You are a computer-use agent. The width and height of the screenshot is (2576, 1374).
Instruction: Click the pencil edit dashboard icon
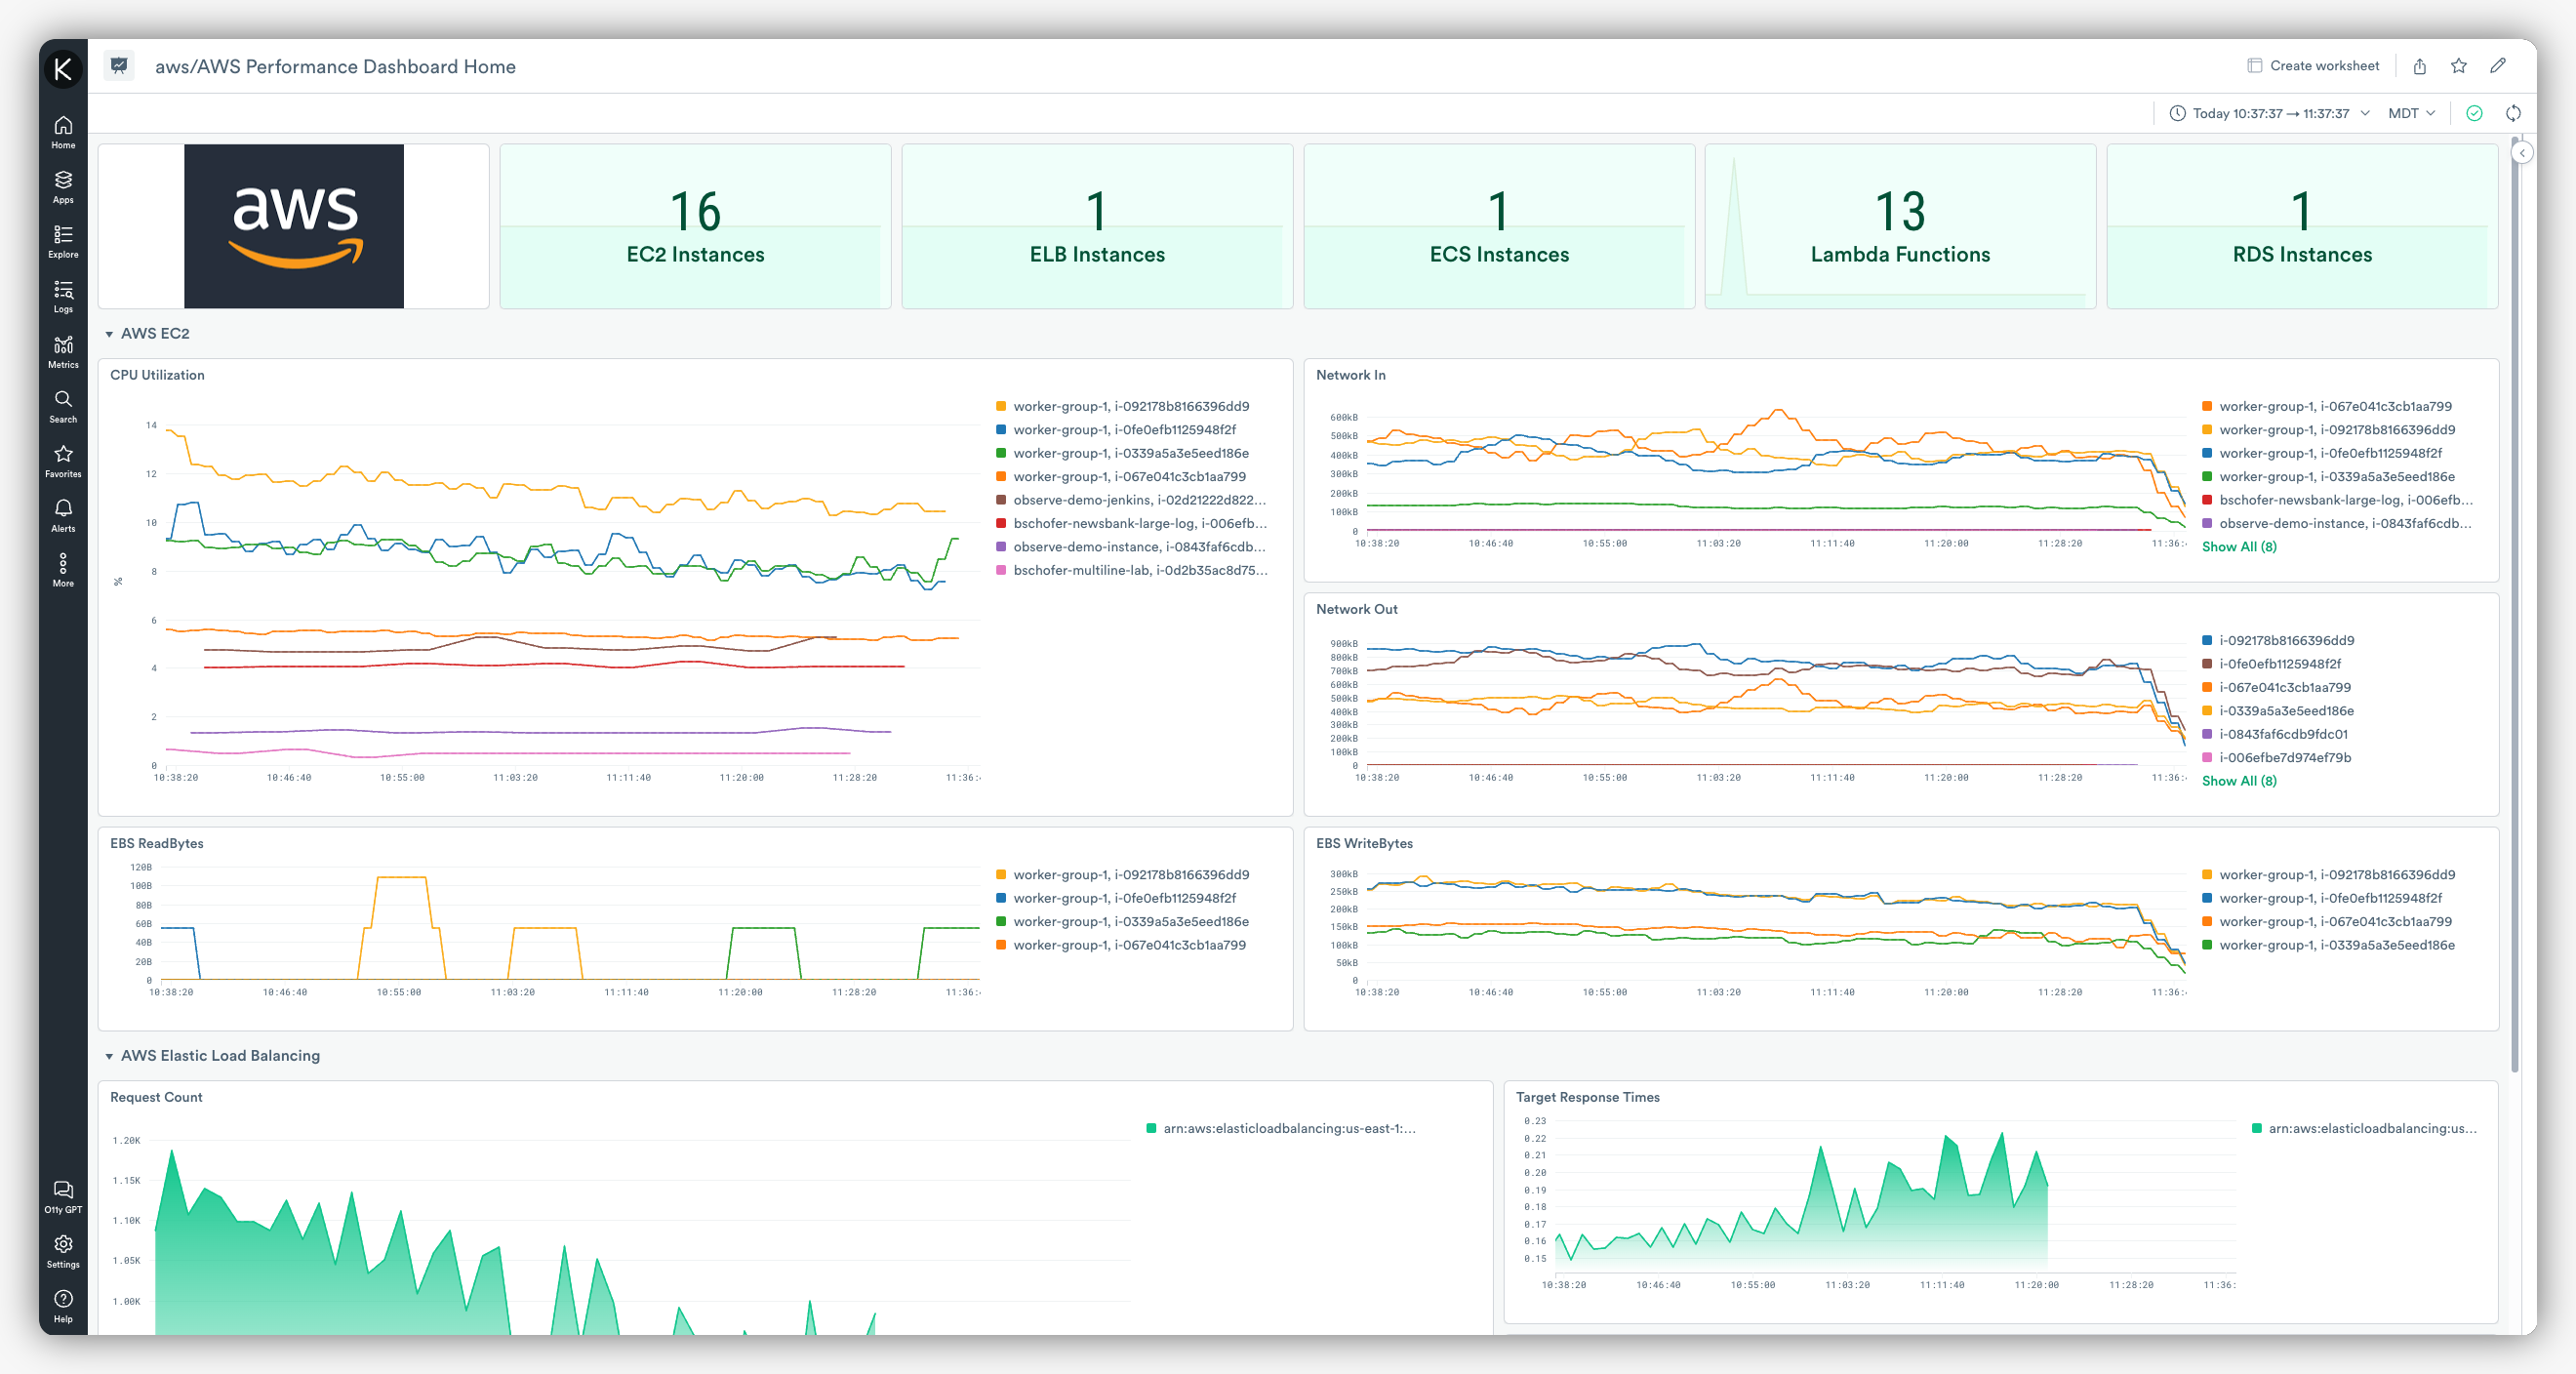(2498, 66)
